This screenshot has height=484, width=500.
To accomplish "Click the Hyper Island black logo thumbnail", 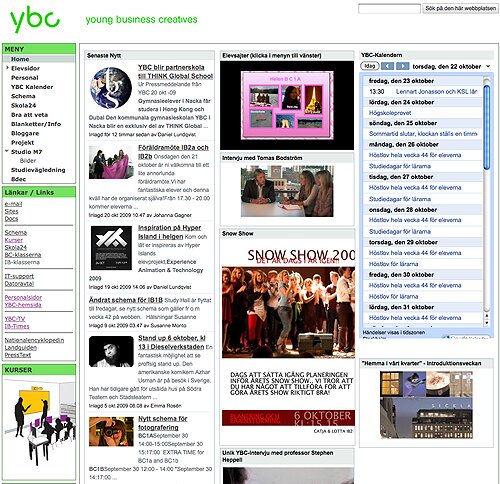I will click(111, 248).
